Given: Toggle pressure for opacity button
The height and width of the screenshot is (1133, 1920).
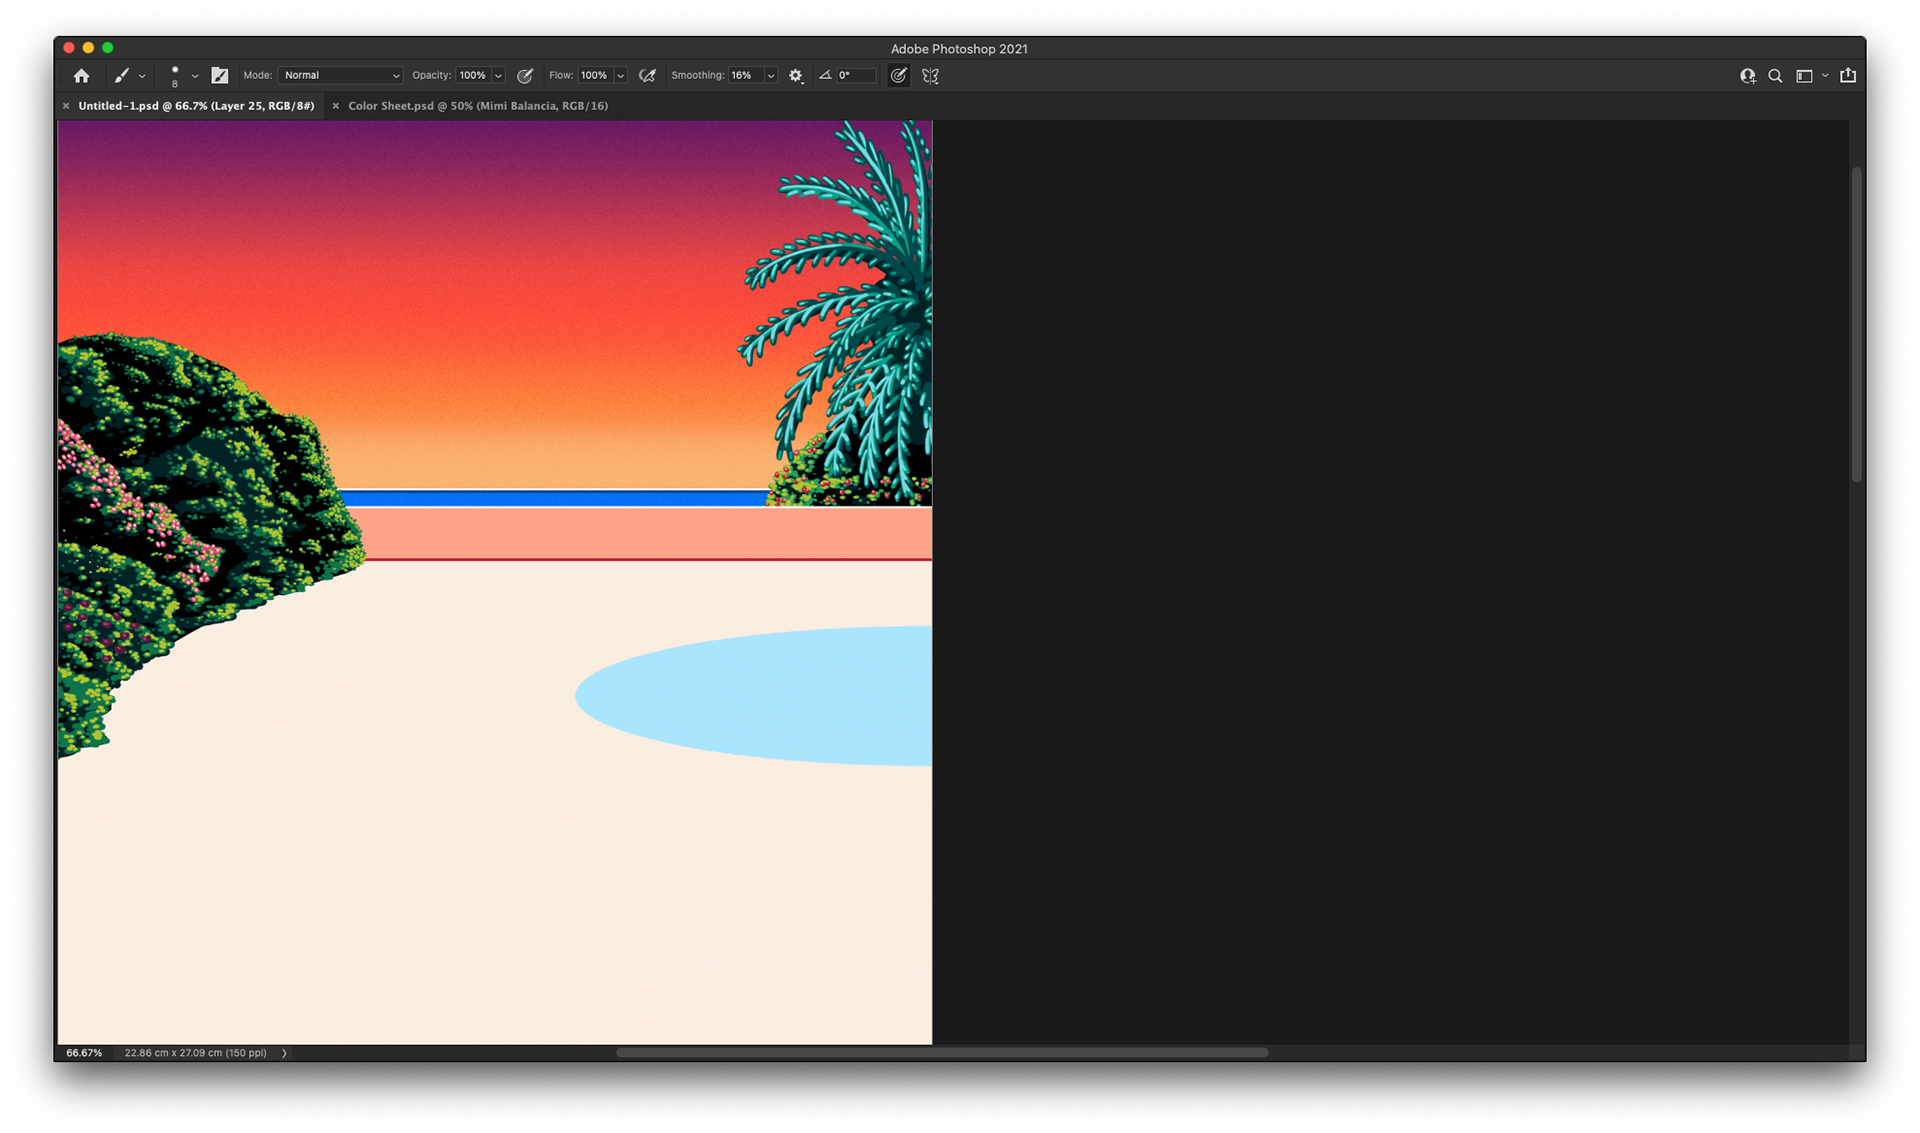Looking at the screenshot, I should 525,76.
